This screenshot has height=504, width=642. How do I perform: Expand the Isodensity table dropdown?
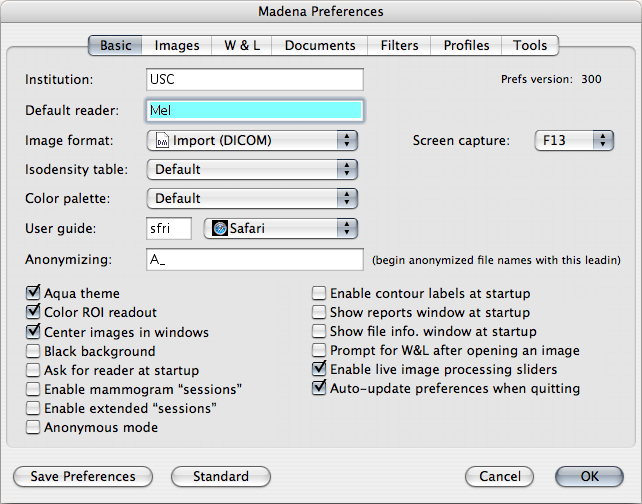252,170
